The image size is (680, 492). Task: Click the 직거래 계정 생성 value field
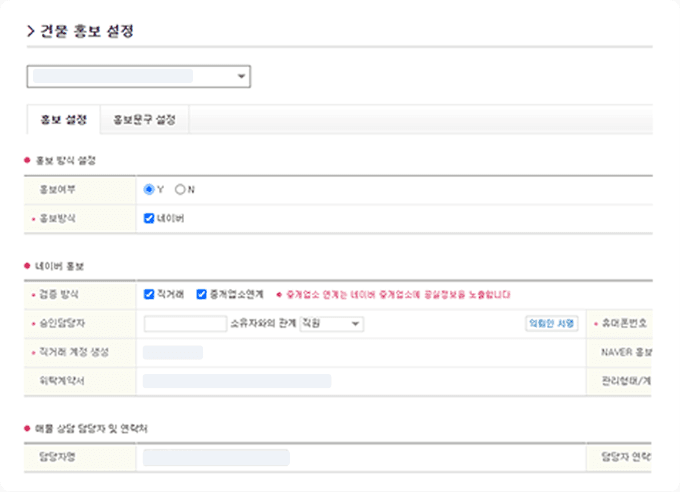pos(173,352)
